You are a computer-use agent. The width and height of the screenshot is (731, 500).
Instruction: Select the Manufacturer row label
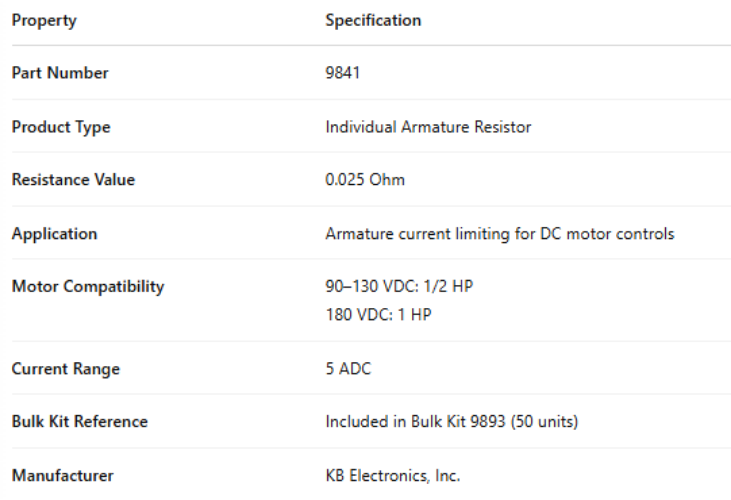point(62,476)
